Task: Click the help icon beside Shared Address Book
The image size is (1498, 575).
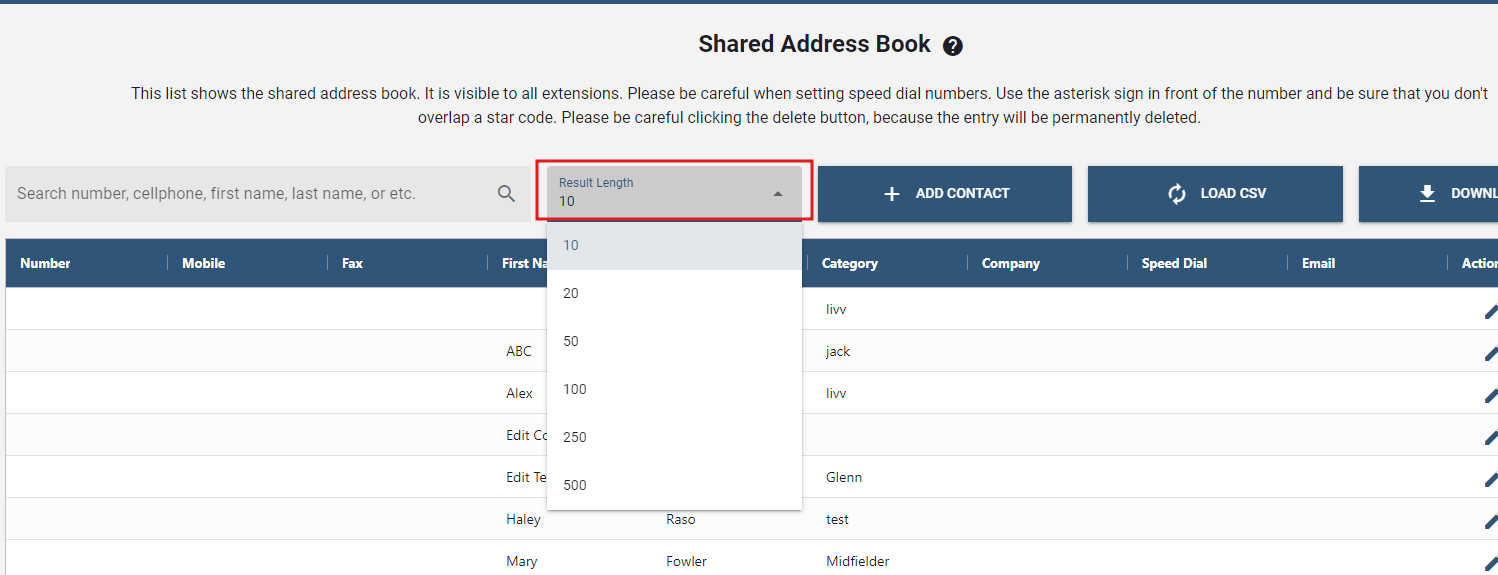Action: click(953, 46)
